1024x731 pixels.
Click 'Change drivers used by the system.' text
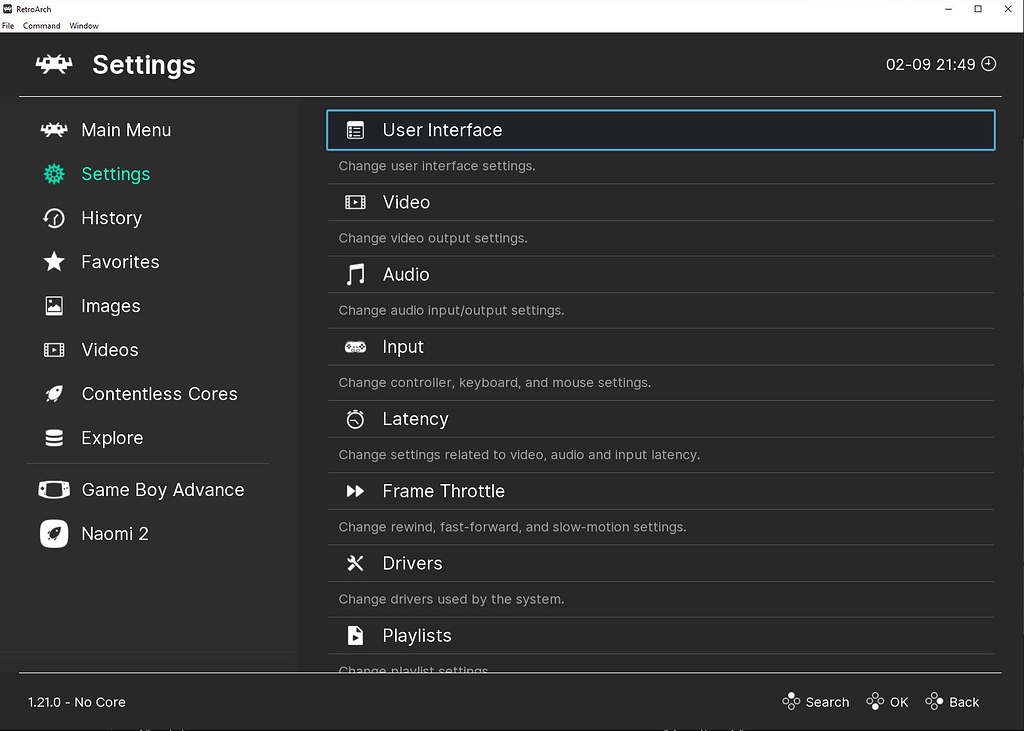[x=451, y=599]
